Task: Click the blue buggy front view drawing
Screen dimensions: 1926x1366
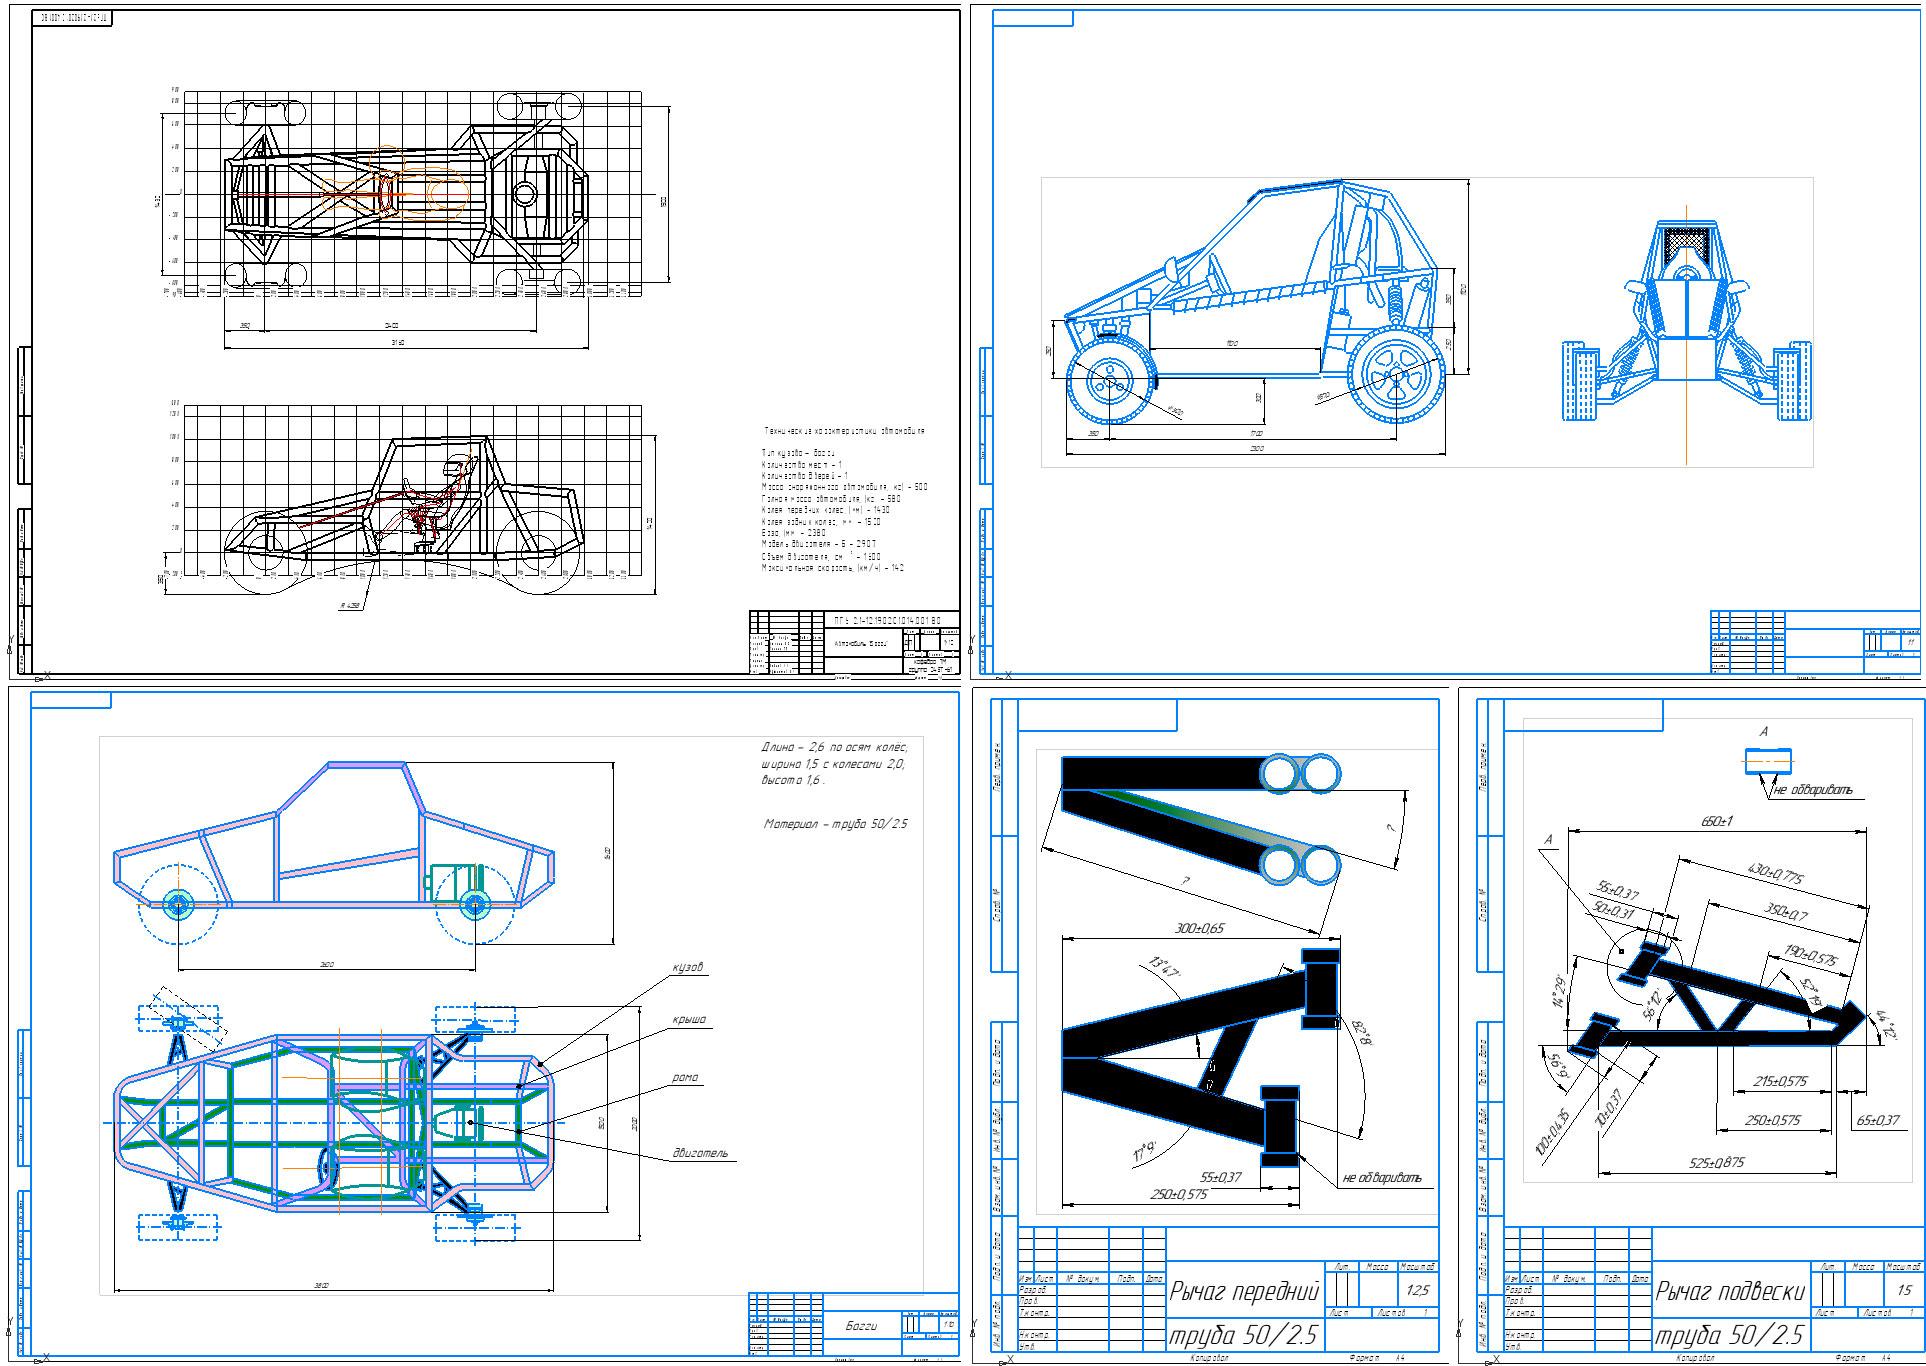Action: point(1687,322)
